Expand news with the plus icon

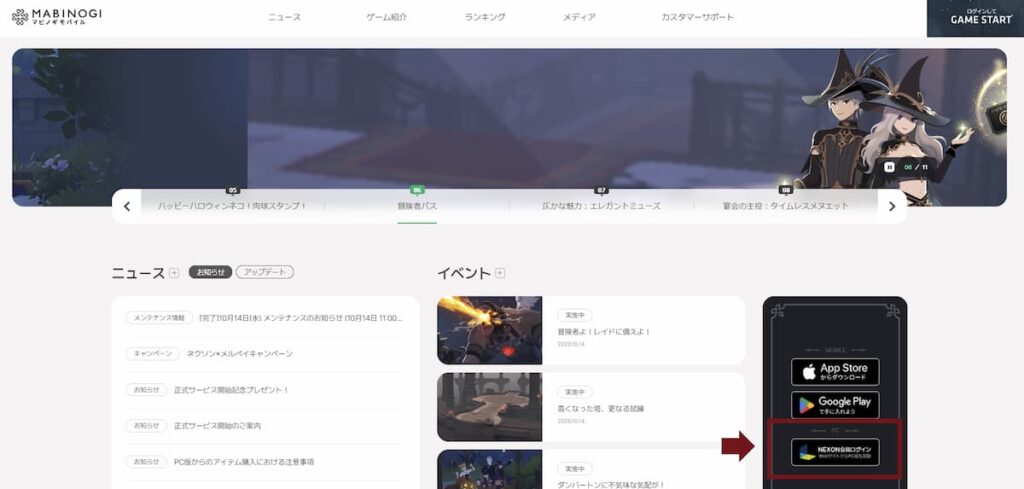tap(174, 273)
